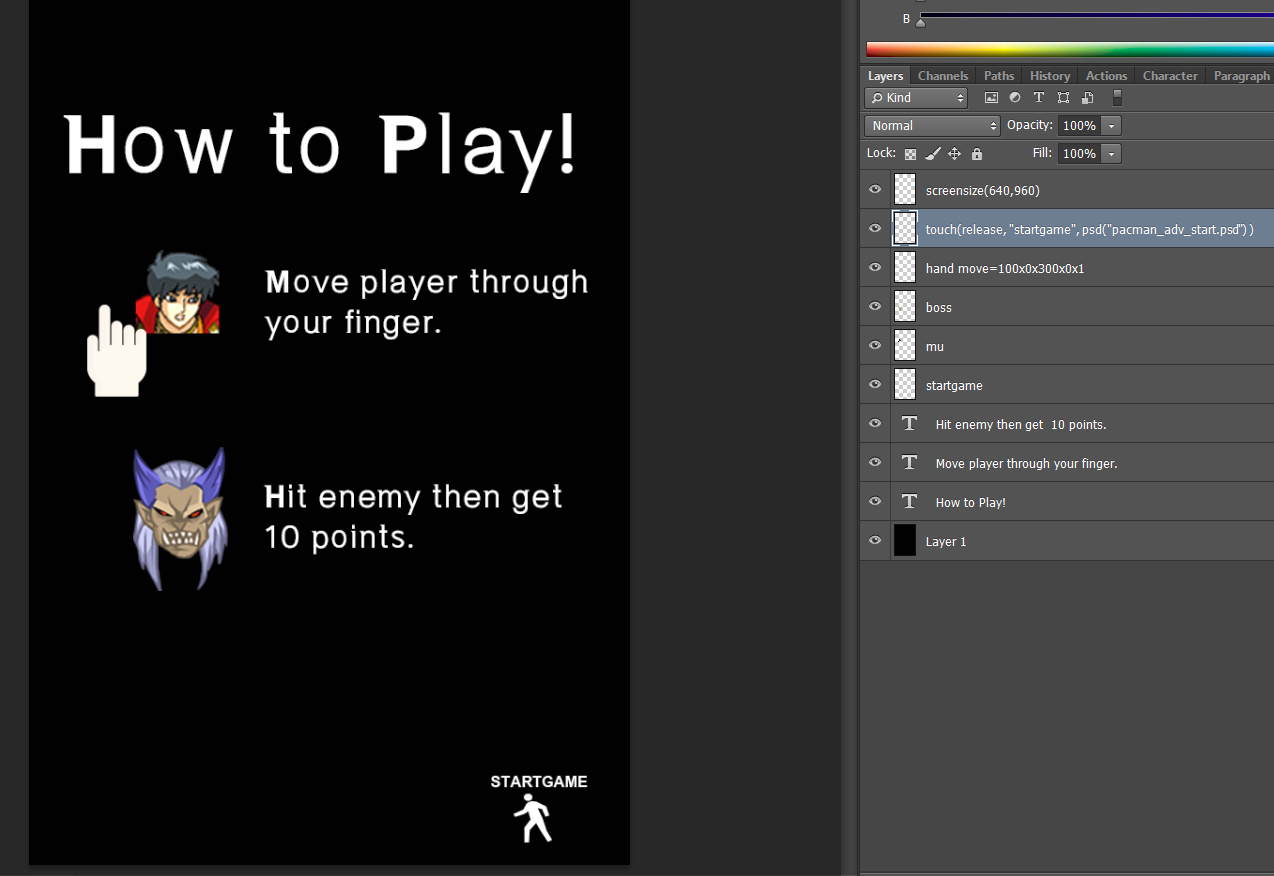This screenshot has height=876, width=1274.
Task: Click the lock image pixels brush icon
Action: (932, 154)
